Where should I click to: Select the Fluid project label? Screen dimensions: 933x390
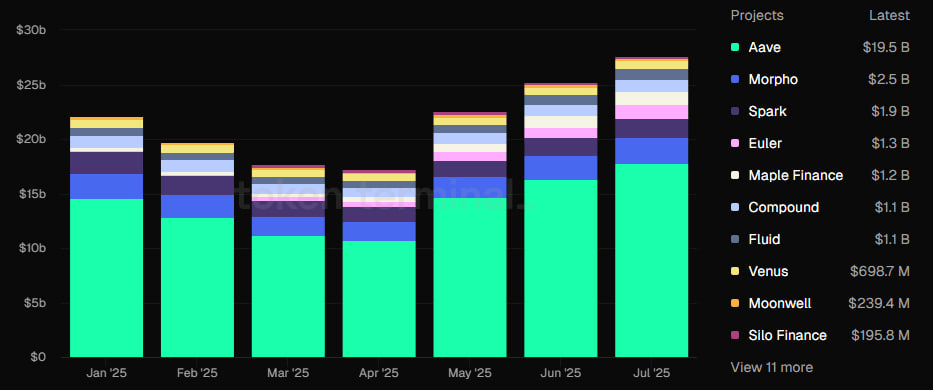click(764, 239)
